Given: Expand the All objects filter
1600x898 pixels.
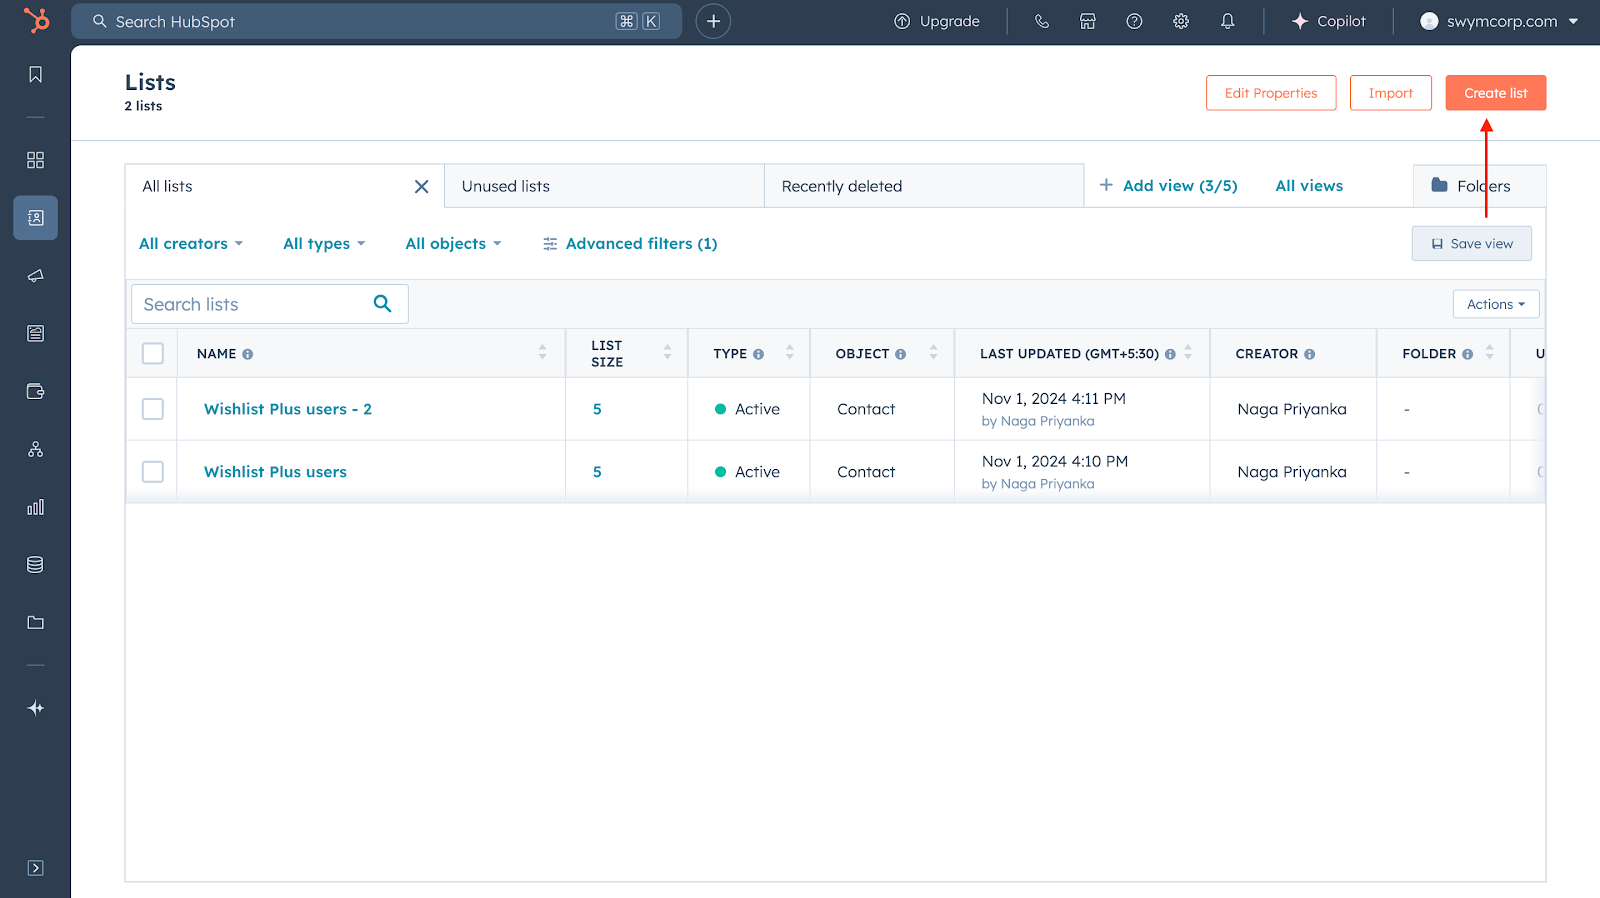Looking at the screenshot, I should tap(453, 244).
